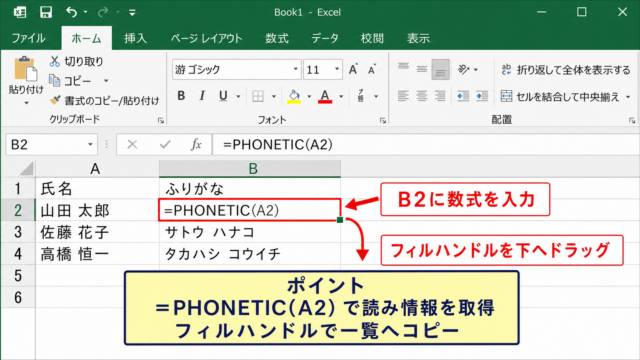
Task: Select column B header
Action: (250, 169)
